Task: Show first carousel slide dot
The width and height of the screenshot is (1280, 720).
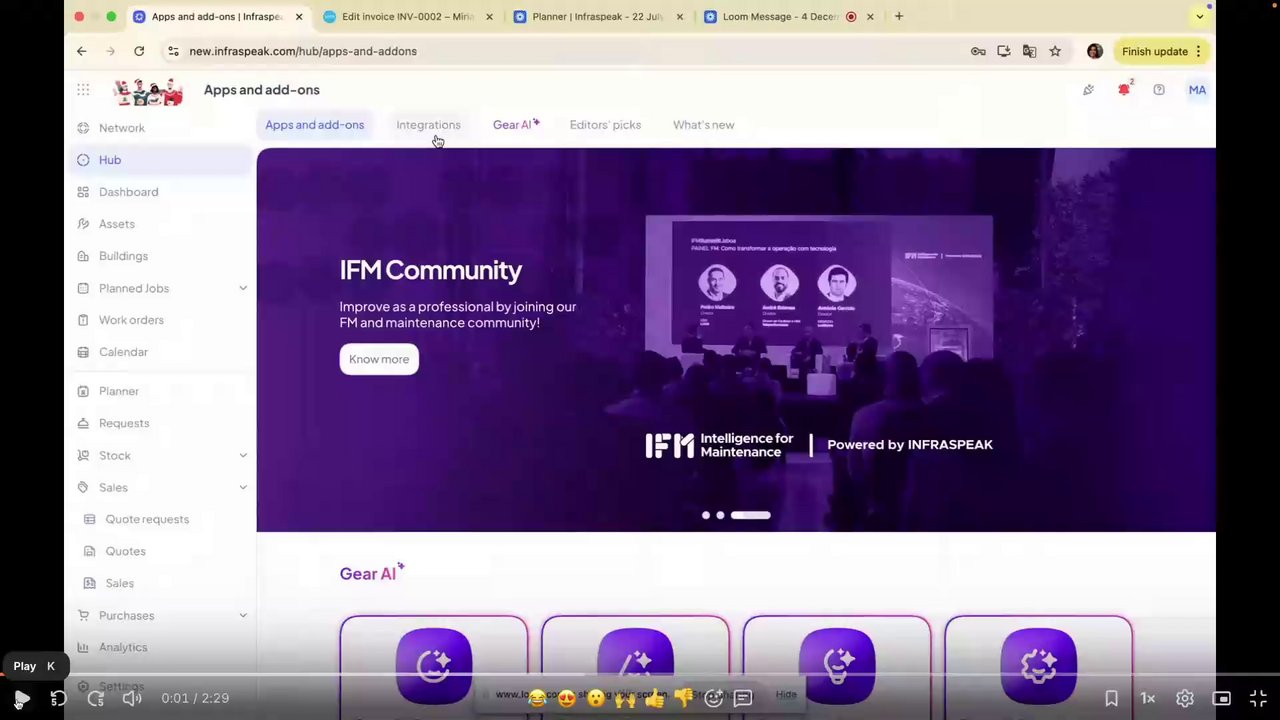Action: point(706,515)
